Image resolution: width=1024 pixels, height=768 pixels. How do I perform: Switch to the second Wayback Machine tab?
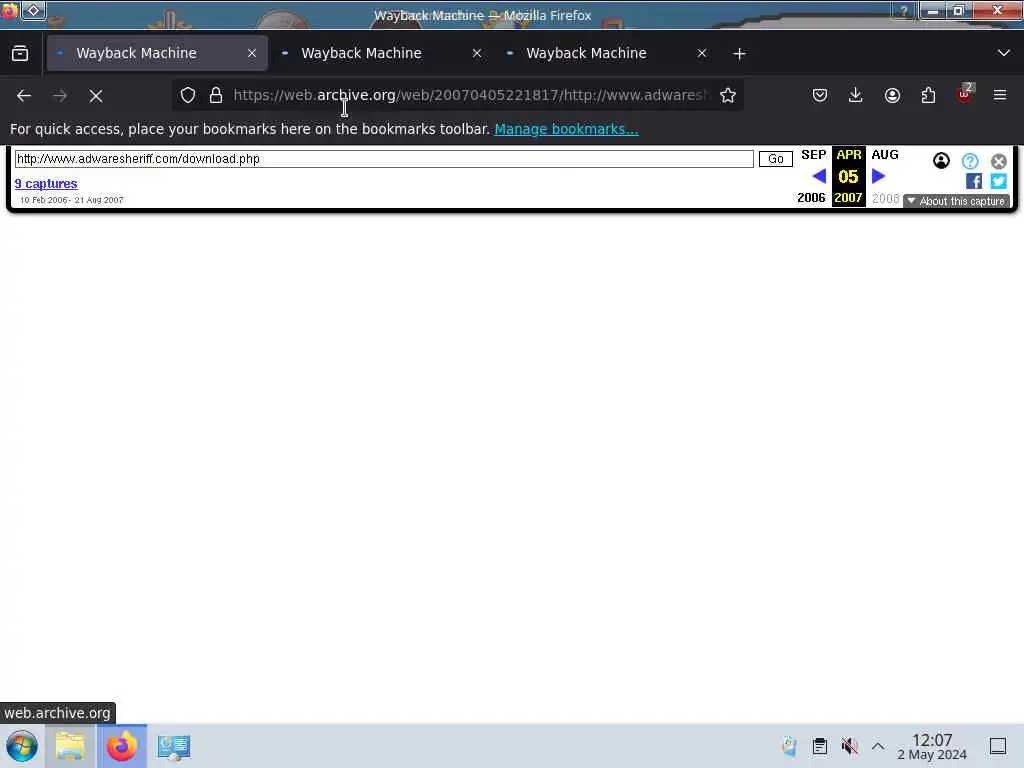(x=381, y=54)
